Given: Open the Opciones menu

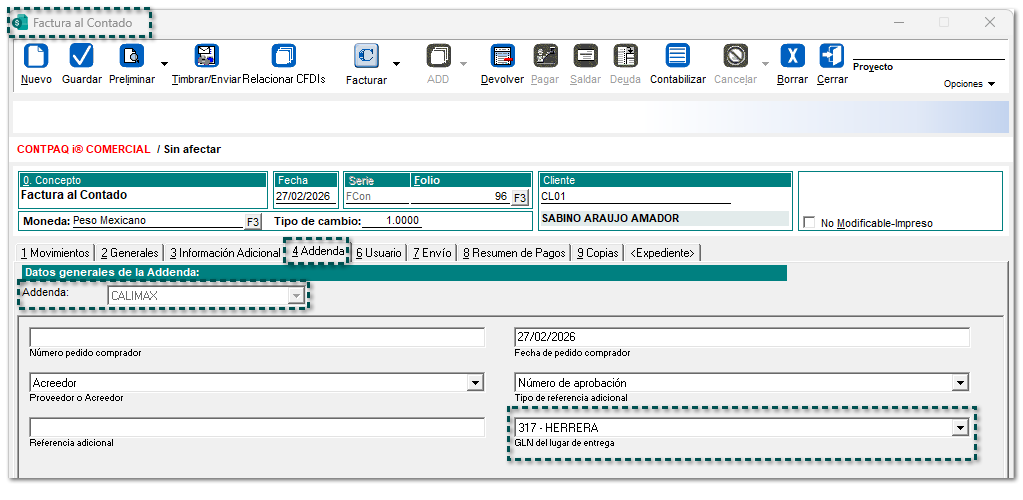Looking at the screenshot, I should [969, 84].
